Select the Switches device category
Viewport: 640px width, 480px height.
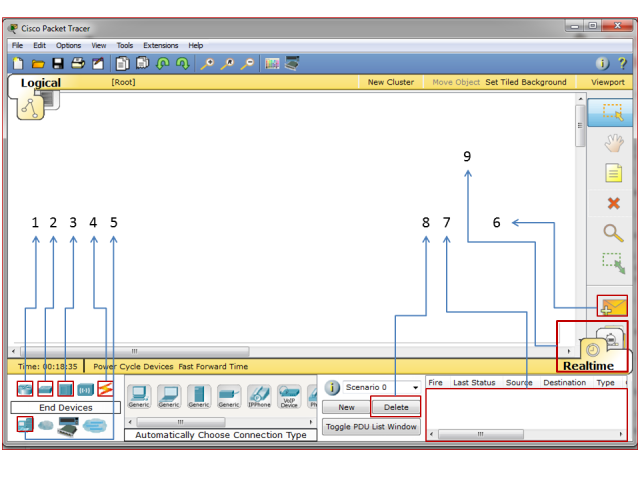(45, 389)
